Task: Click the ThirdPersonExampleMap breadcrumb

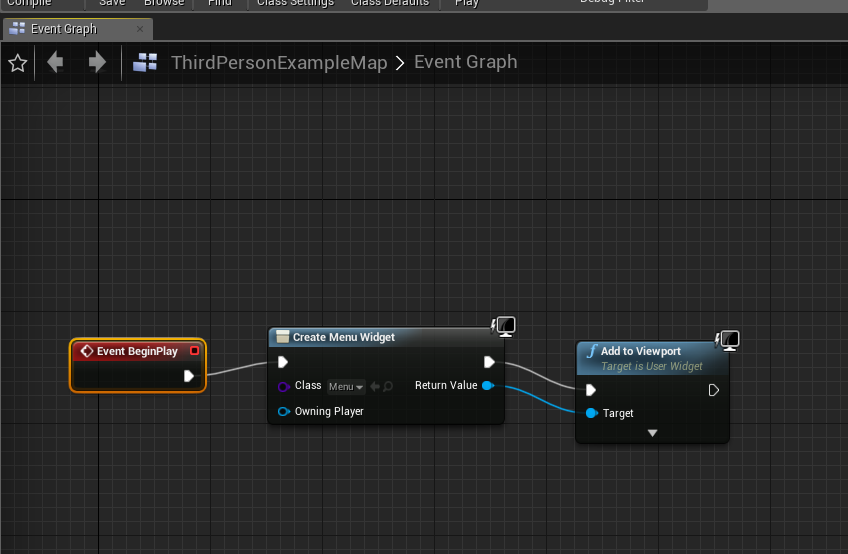Action: click(279, 62)
